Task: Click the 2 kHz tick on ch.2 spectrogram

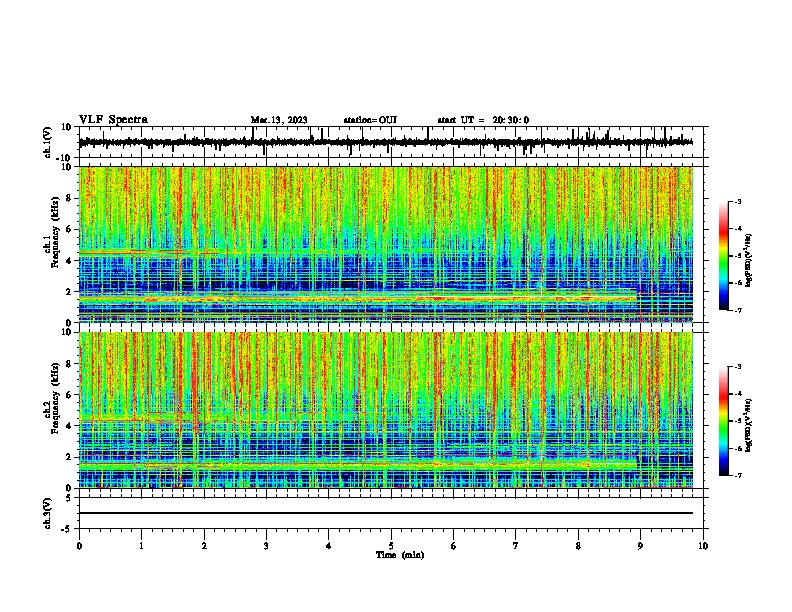Action: click(x=70, y=457)
